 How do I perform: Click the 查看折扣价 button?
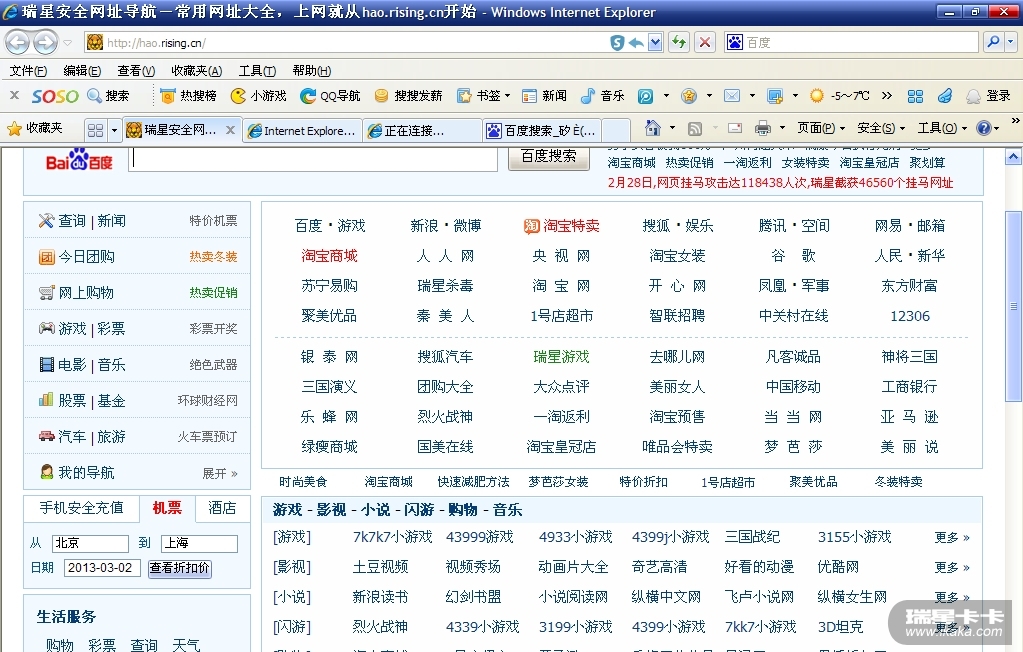(x=180, y=568)
